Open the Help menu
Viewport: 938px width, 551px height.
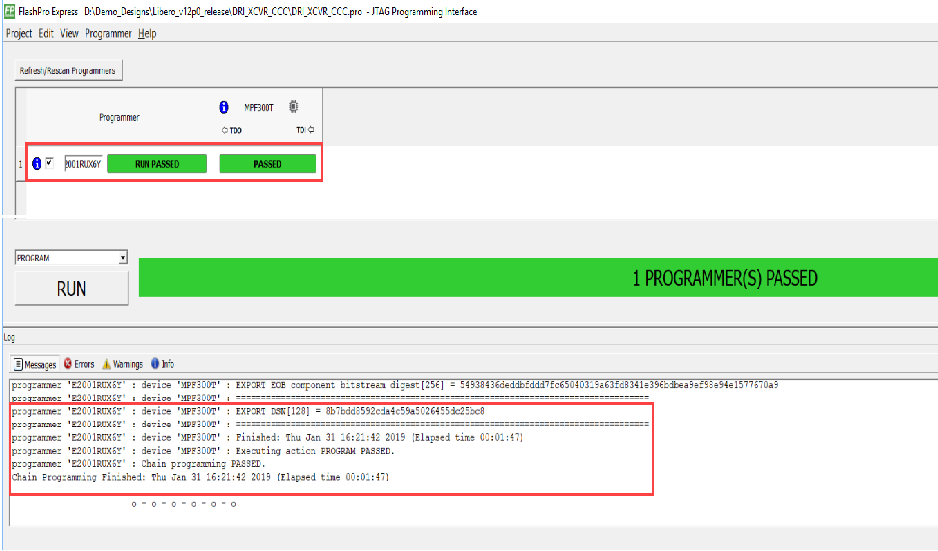coord(147,33)
